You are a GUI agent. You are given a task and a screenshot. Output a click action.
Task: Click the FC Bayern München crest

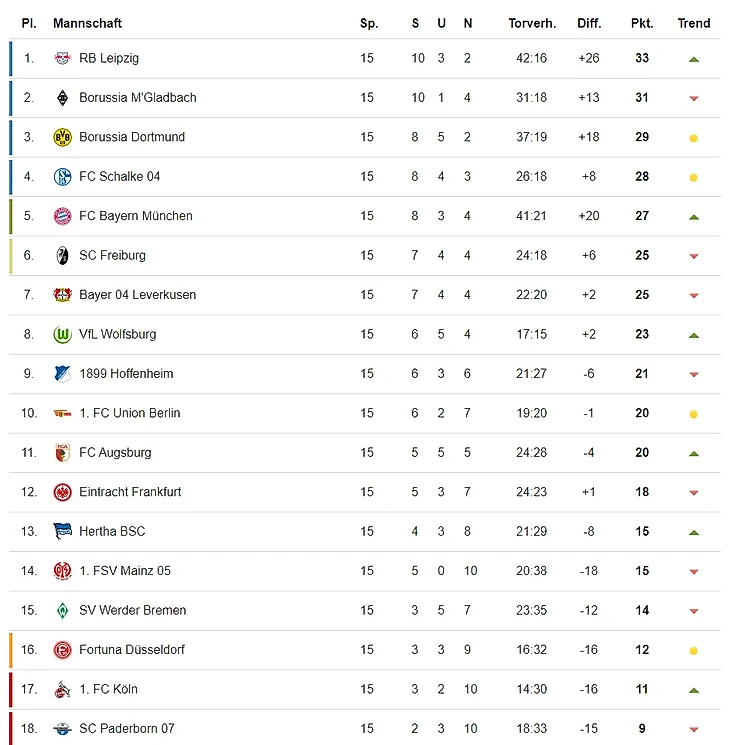62,216
